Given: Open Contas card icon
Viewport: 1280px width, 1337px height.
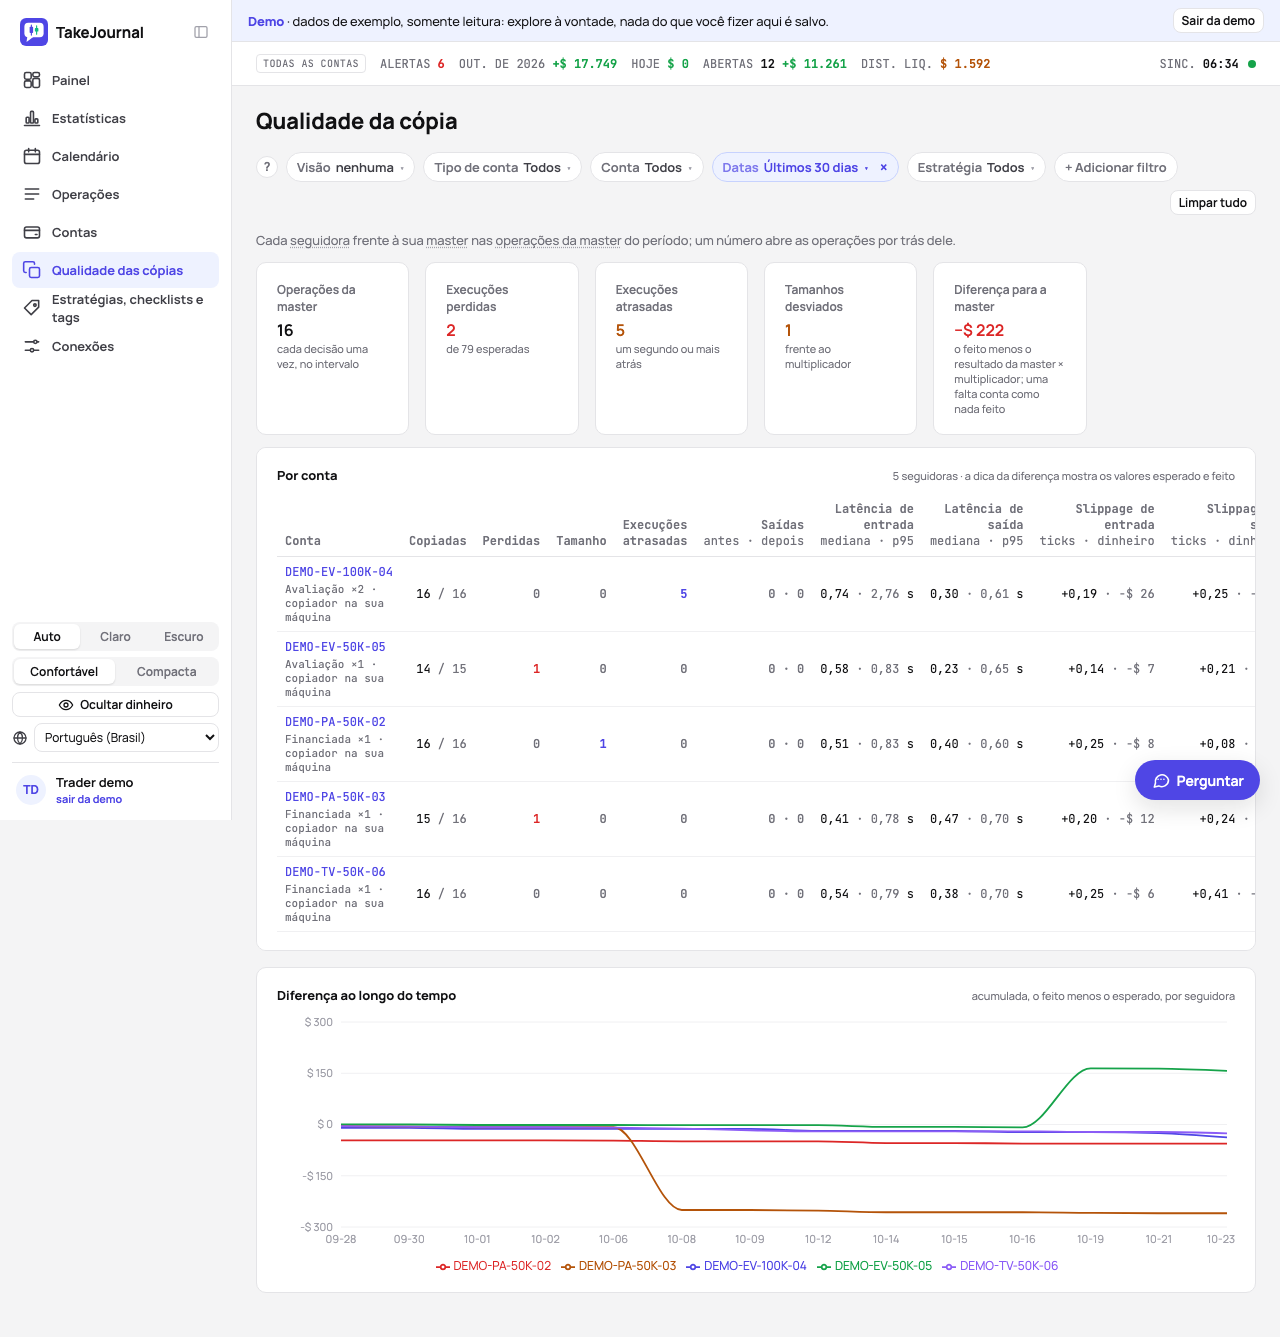Looking at the screenshot, I should coord(32,232).
